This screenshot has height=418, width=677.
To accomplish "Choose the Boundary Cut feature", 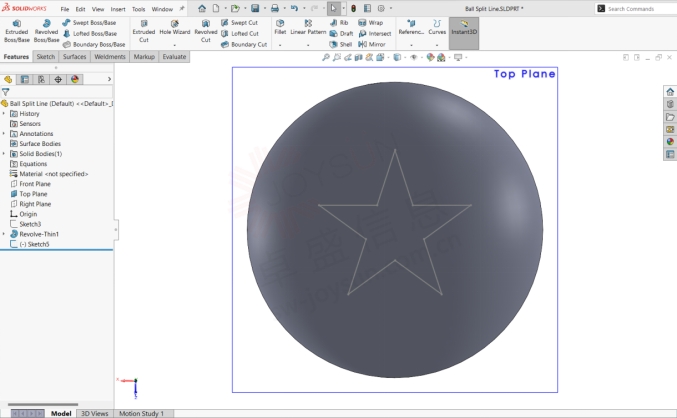I will (x=244, y=44).
